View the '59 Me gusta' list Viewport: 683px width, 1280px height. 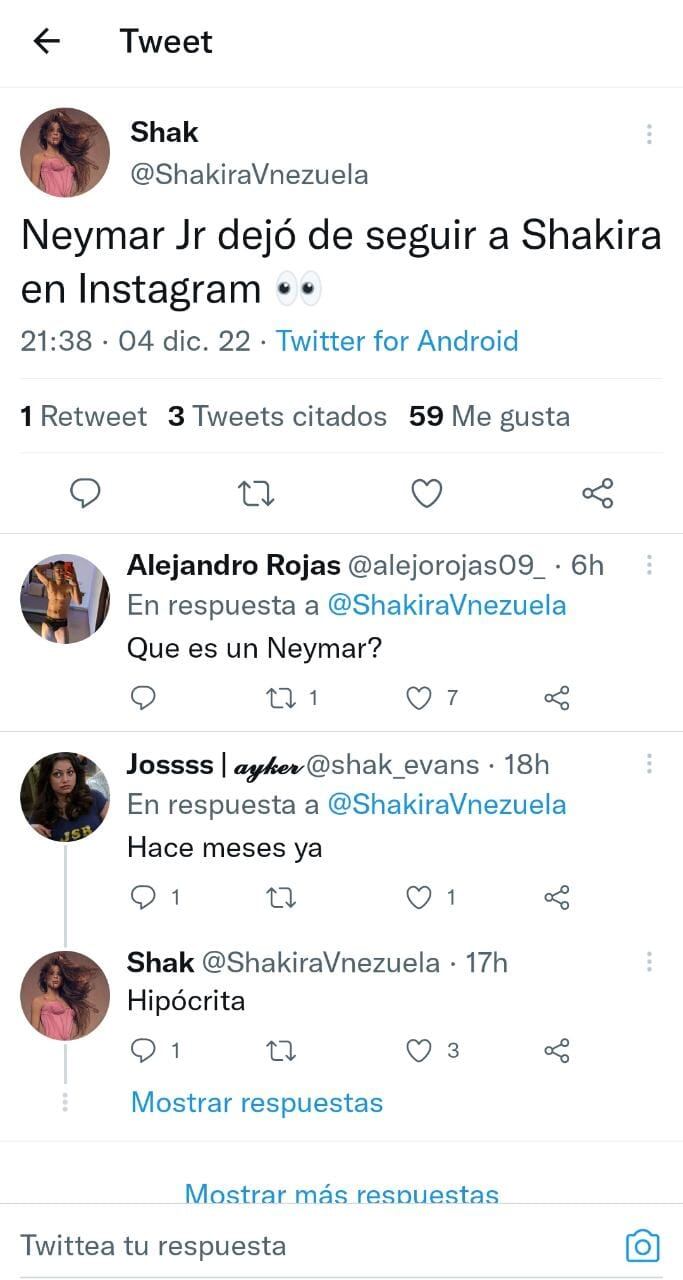pos(489,416)
